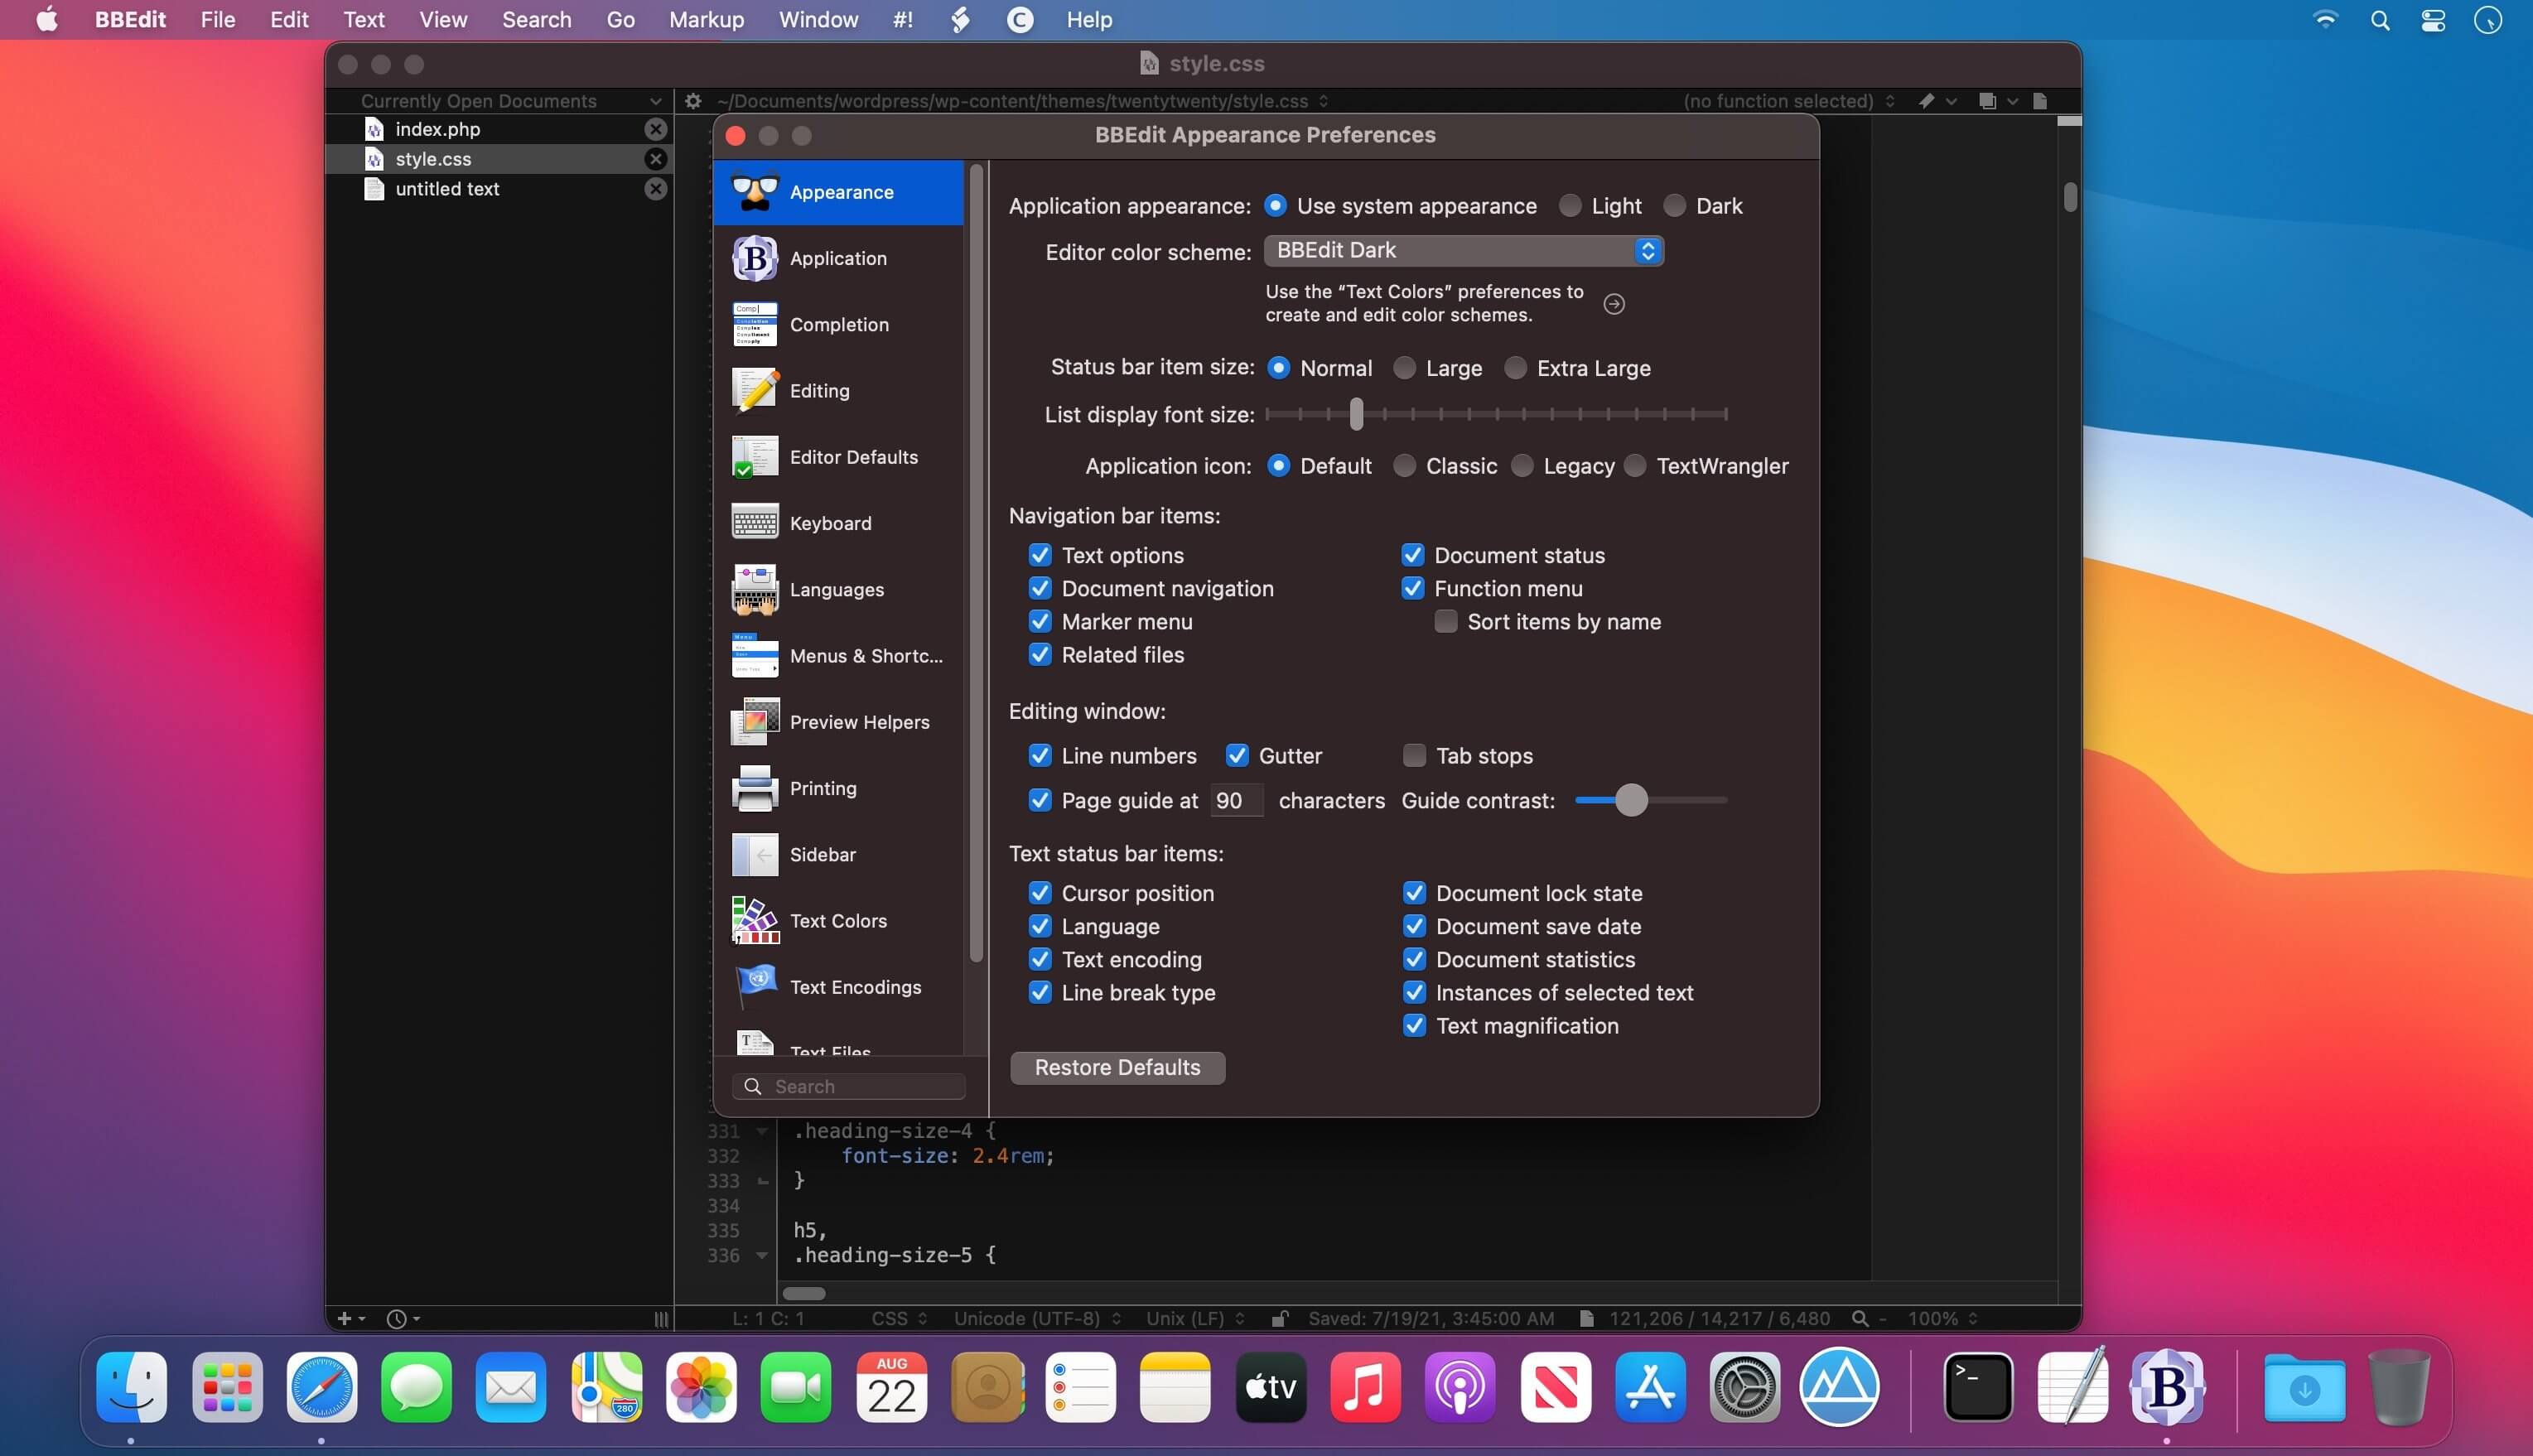Open System Preferences from the Dock
This screenshot has width=2533, height=1456.
coord(1744,1387)
